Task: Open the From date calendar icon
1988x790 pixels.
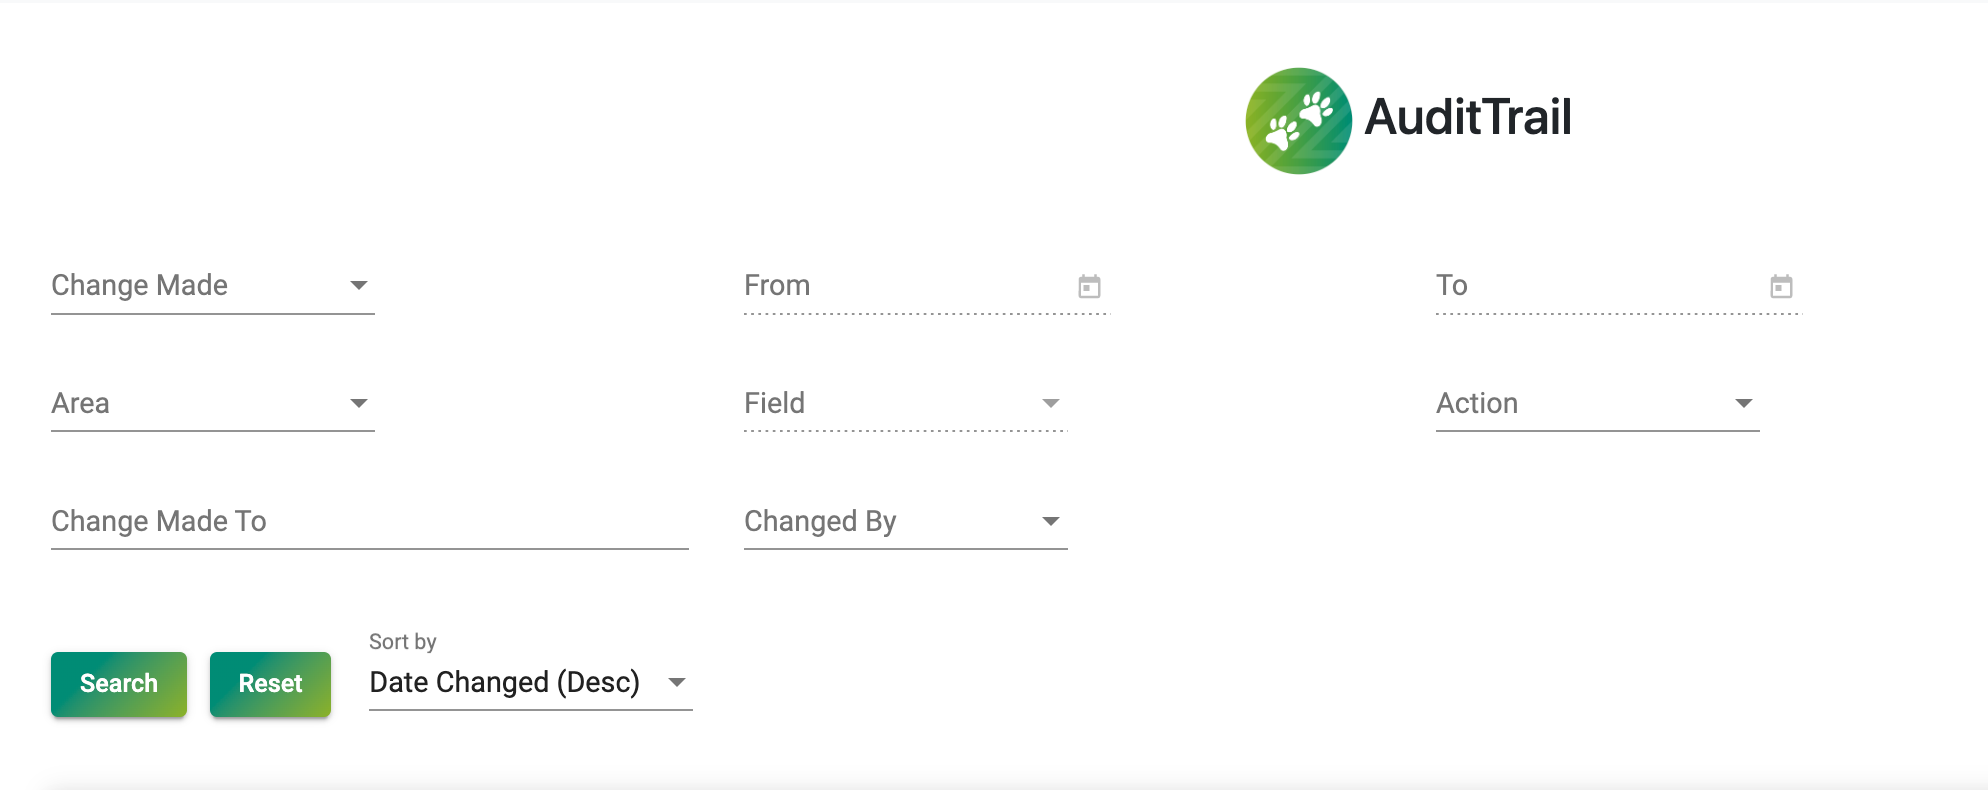Action: click(x=1089, y=287)
